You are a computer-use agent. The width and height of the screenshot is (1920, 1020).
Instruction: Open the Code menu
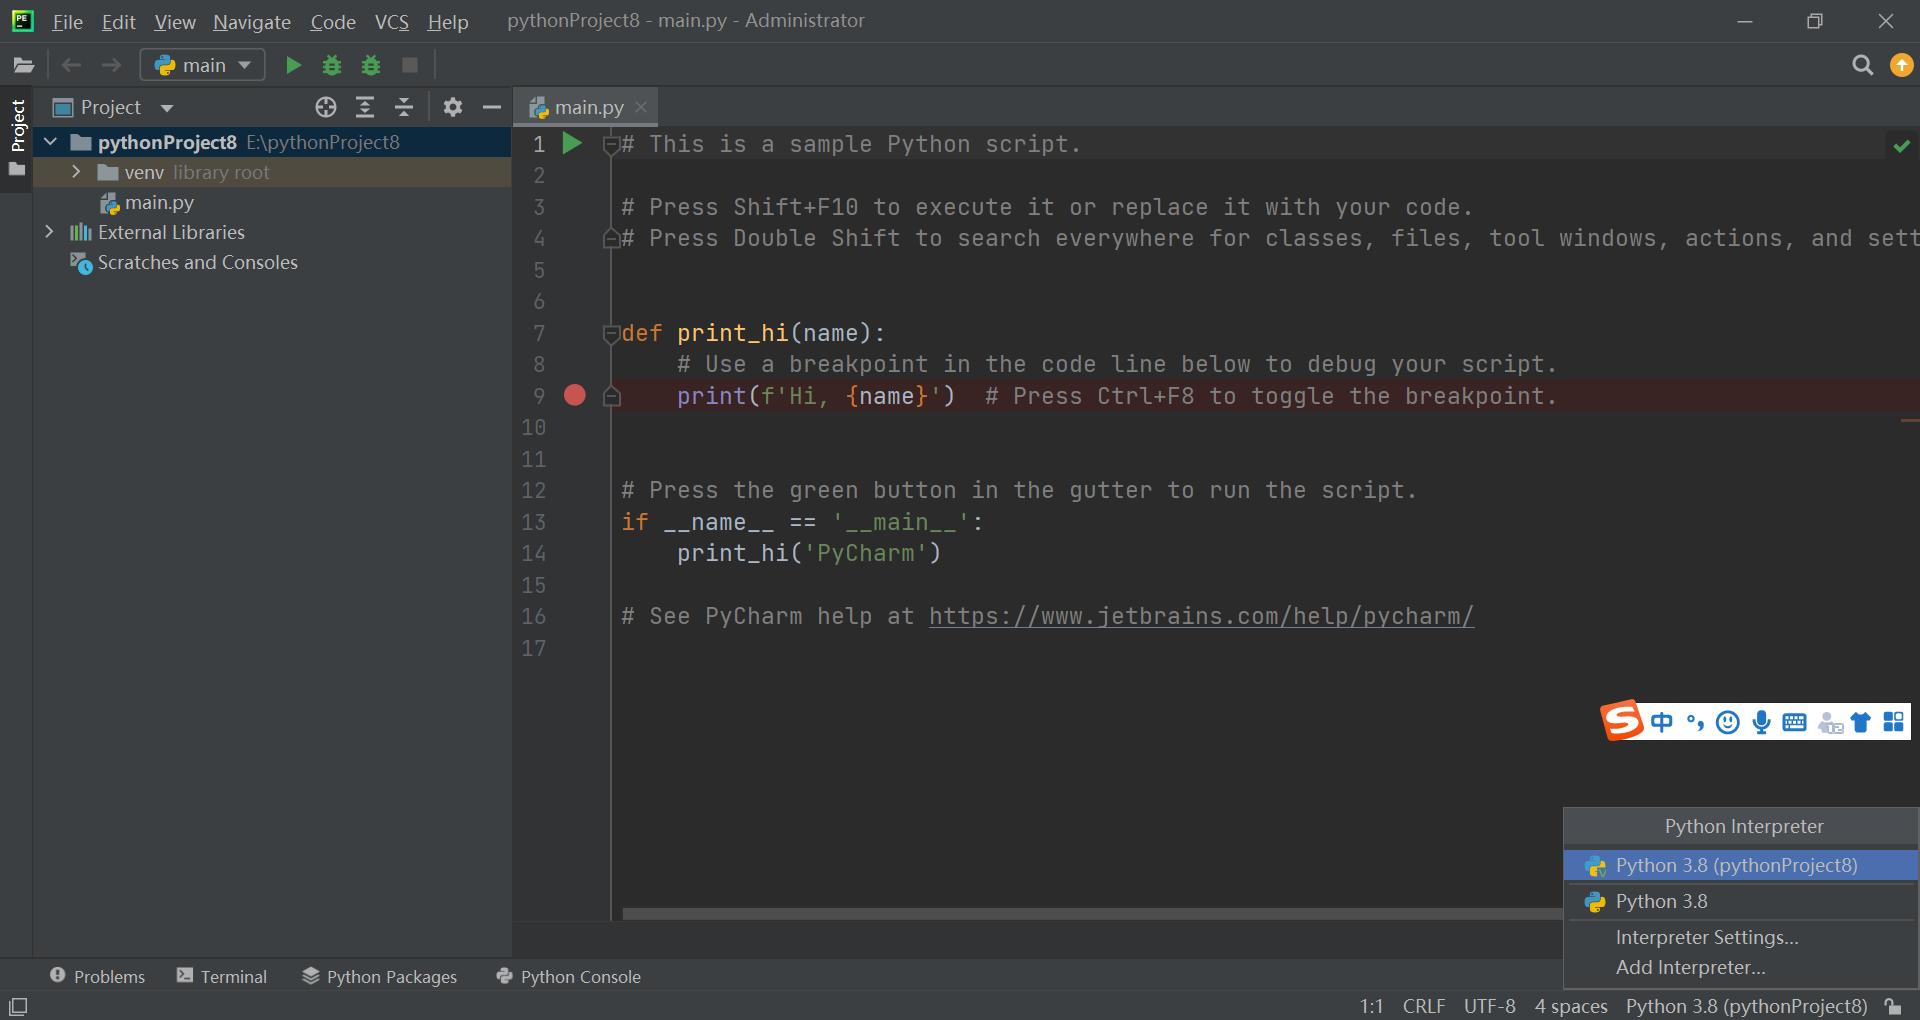click(333, 22)
